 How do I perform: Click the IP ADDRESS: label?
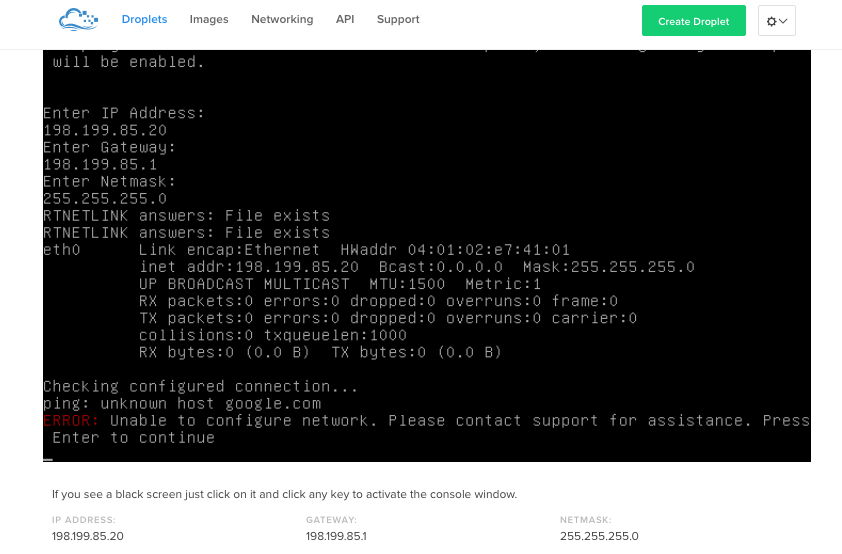pos(84,520)
